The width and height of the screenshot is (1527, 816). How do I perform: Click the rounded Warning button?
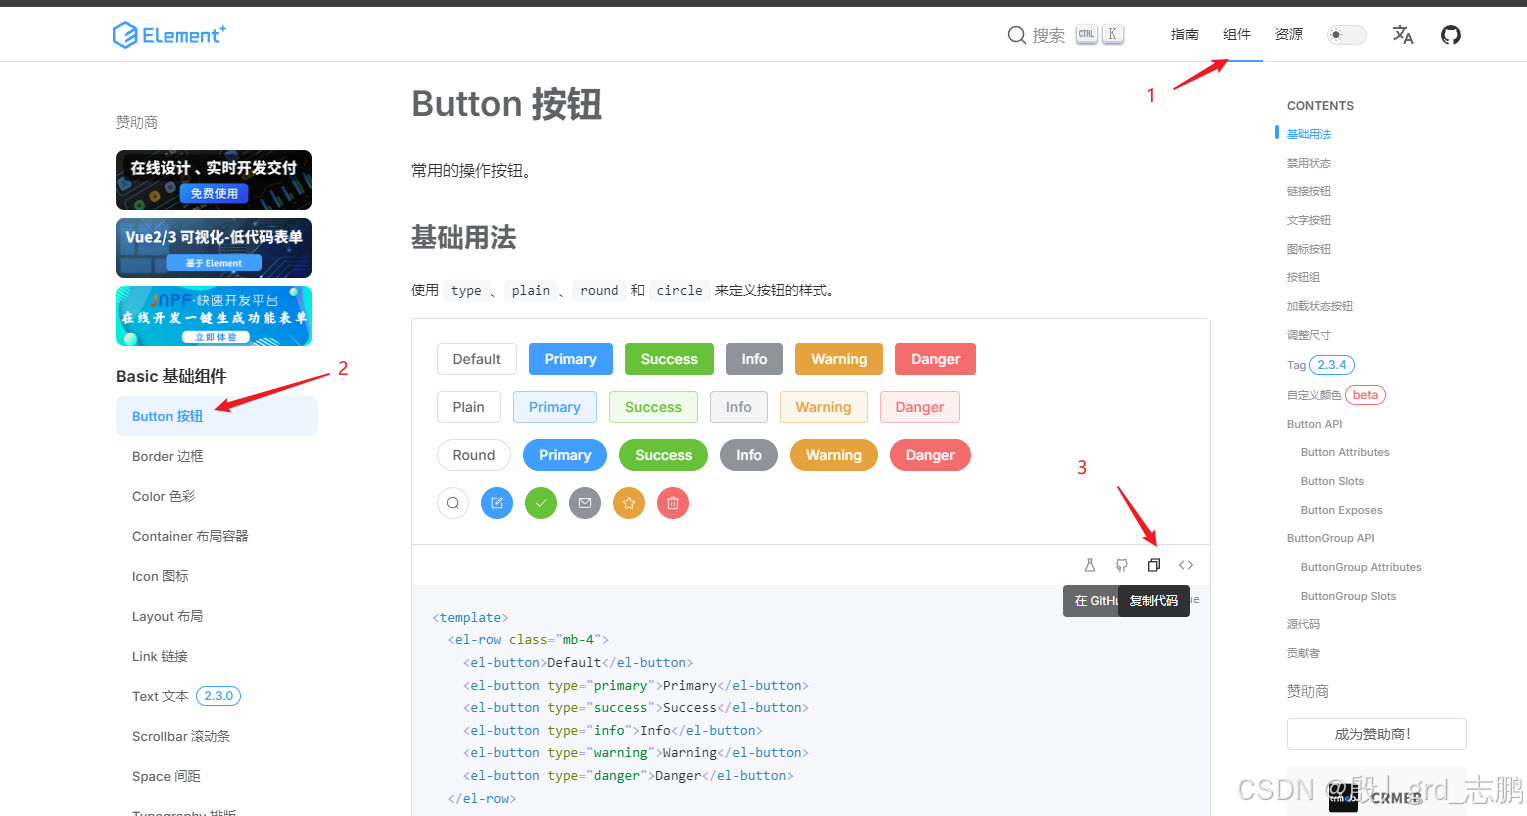pos(834,455)
